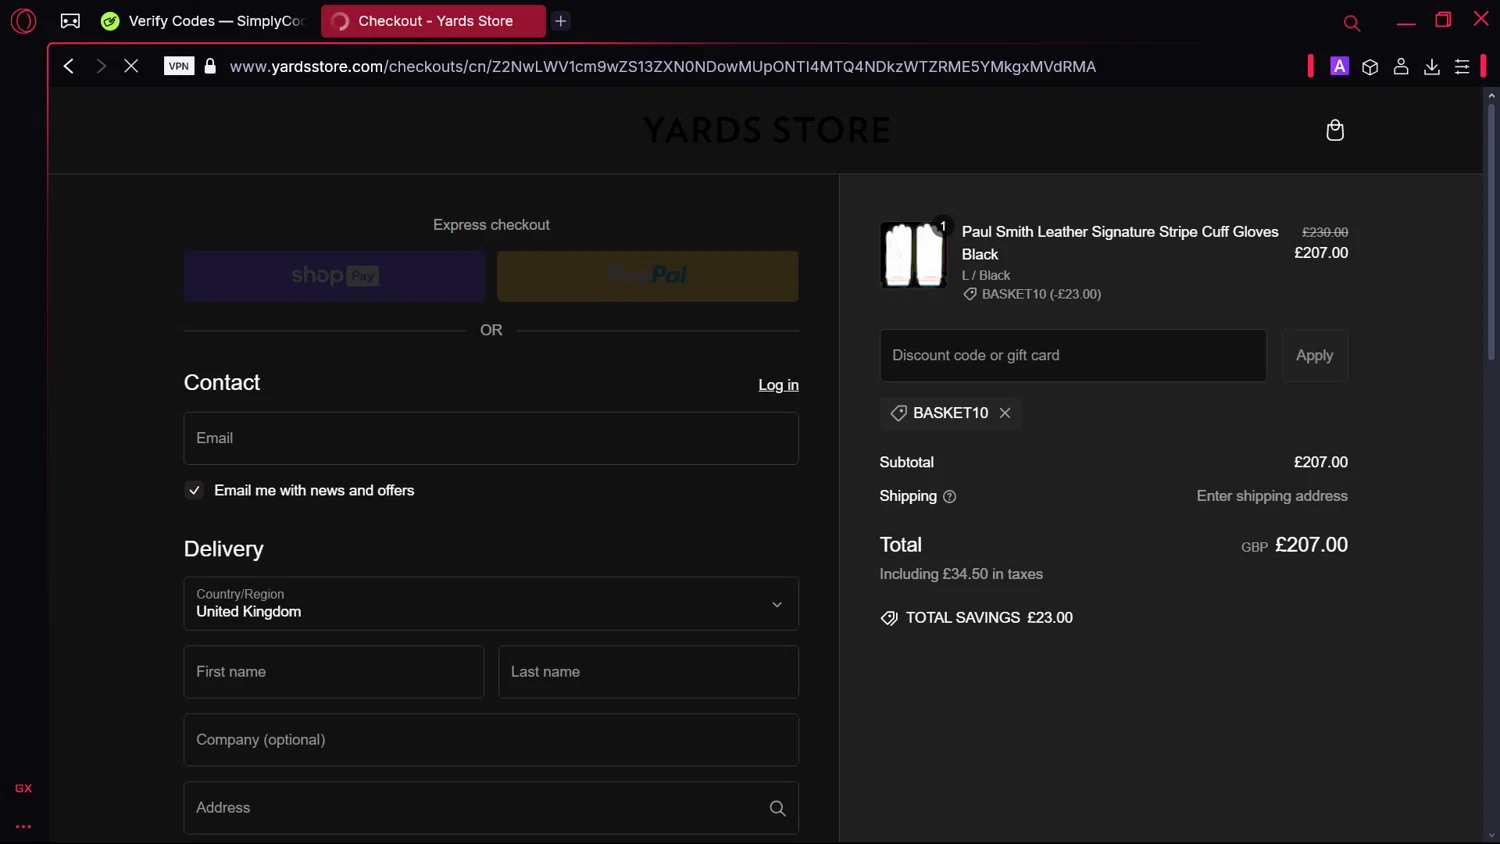The image size is (1500, 844).
Task: Click the GX sidebar icon
Action: pos(23,788)
